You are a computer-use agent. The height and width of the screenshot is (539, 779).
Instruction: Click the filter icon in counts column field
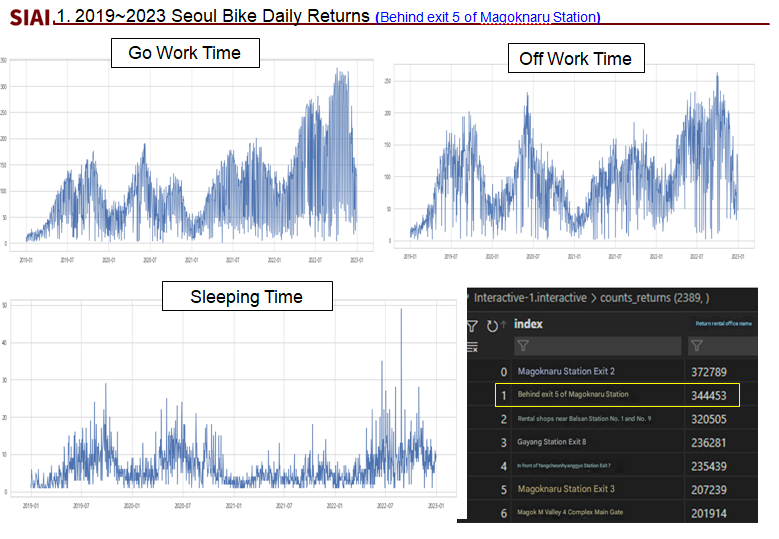pos(697,346)
